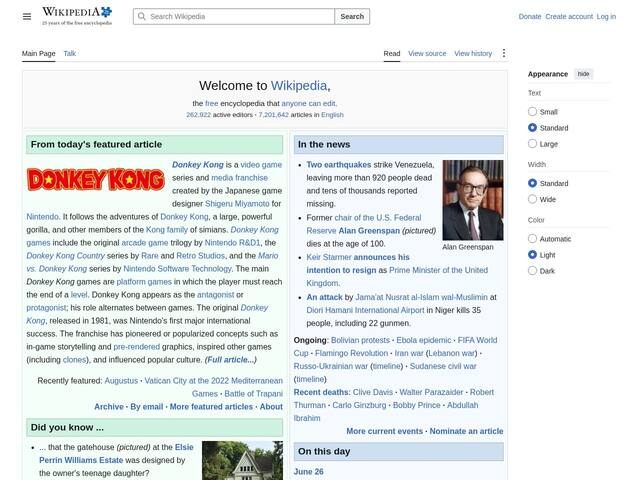Open Diori Hamani International Airport link
This screenshot has height=480, width=640.
click(365, 310)
